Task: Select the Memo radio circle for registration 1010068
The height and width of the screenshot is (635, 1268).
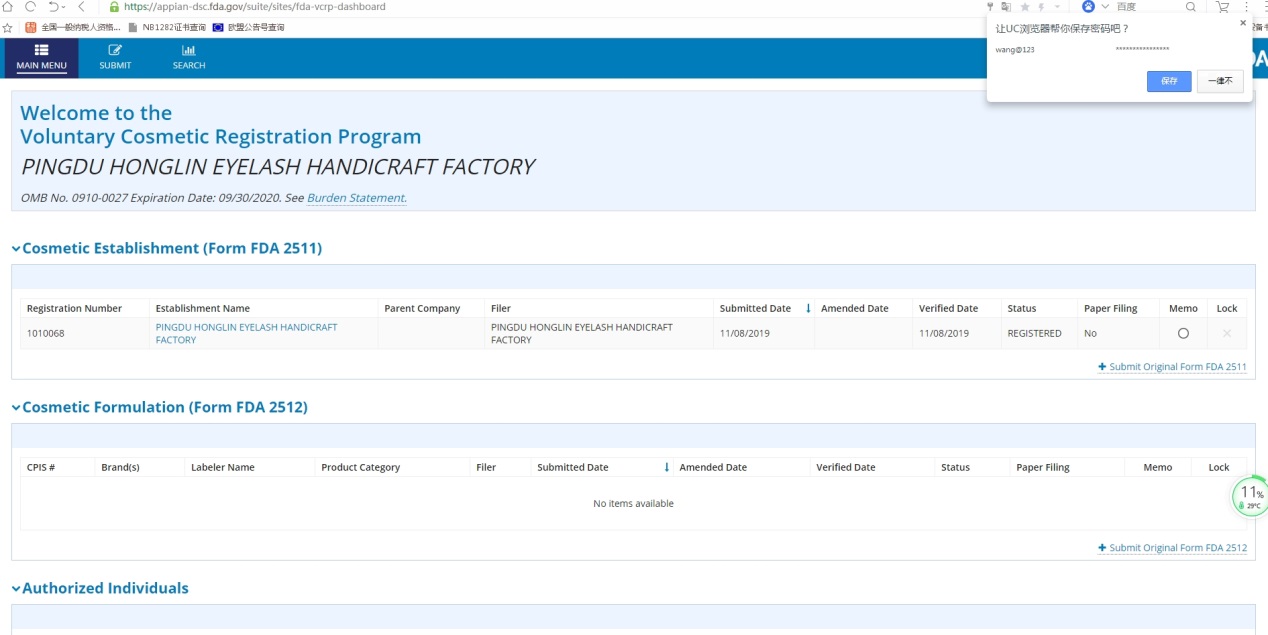Action: coord(1183,333)
